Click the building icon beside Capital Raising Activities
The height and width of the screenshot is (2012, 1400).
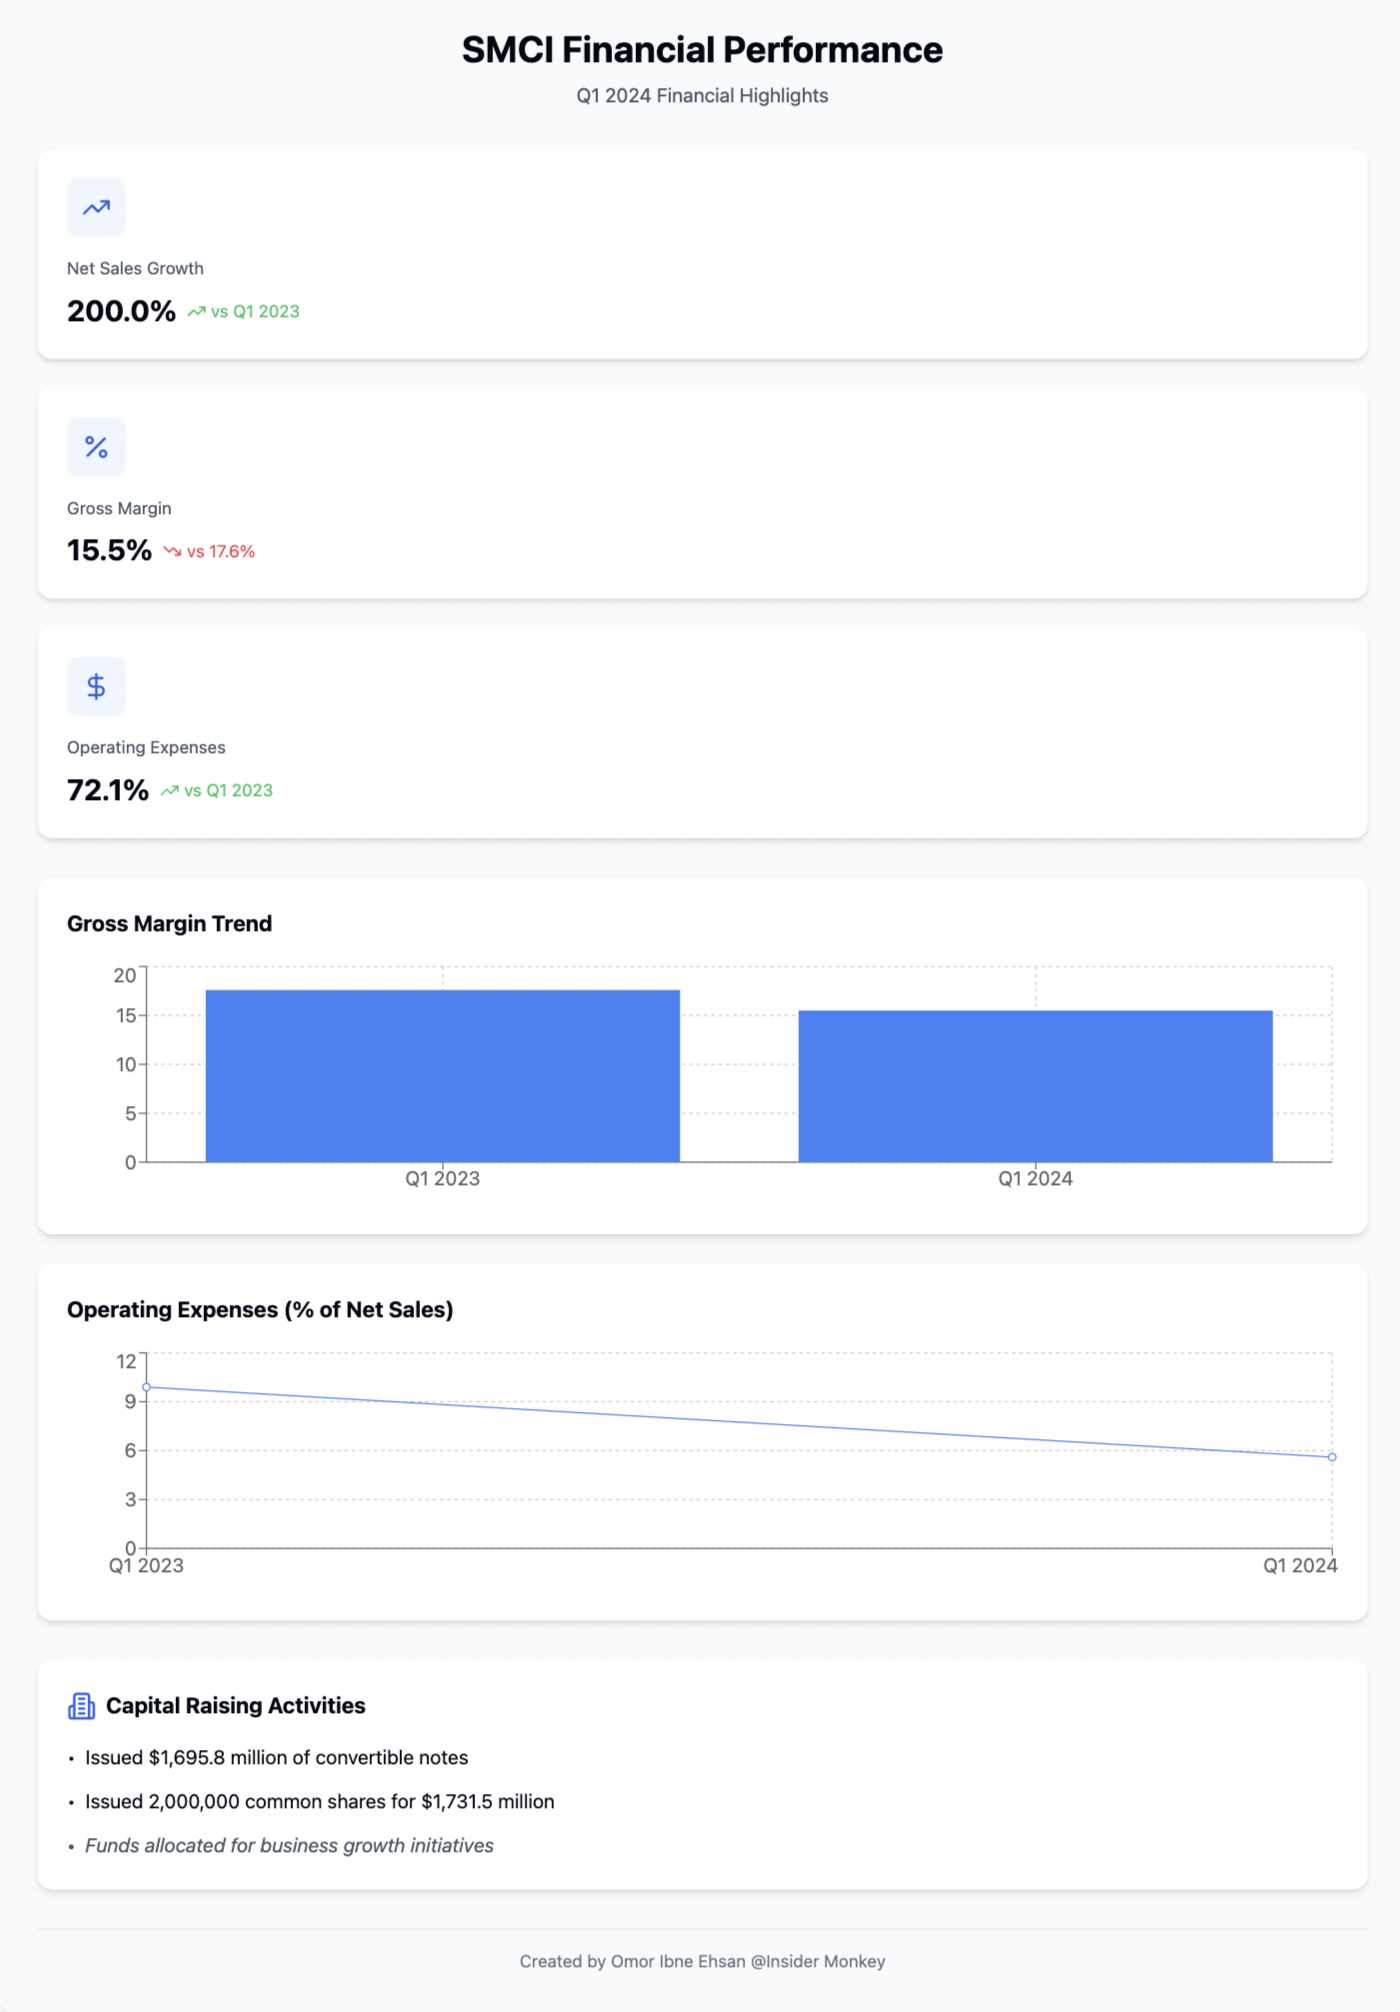(x=81, y=1706)
